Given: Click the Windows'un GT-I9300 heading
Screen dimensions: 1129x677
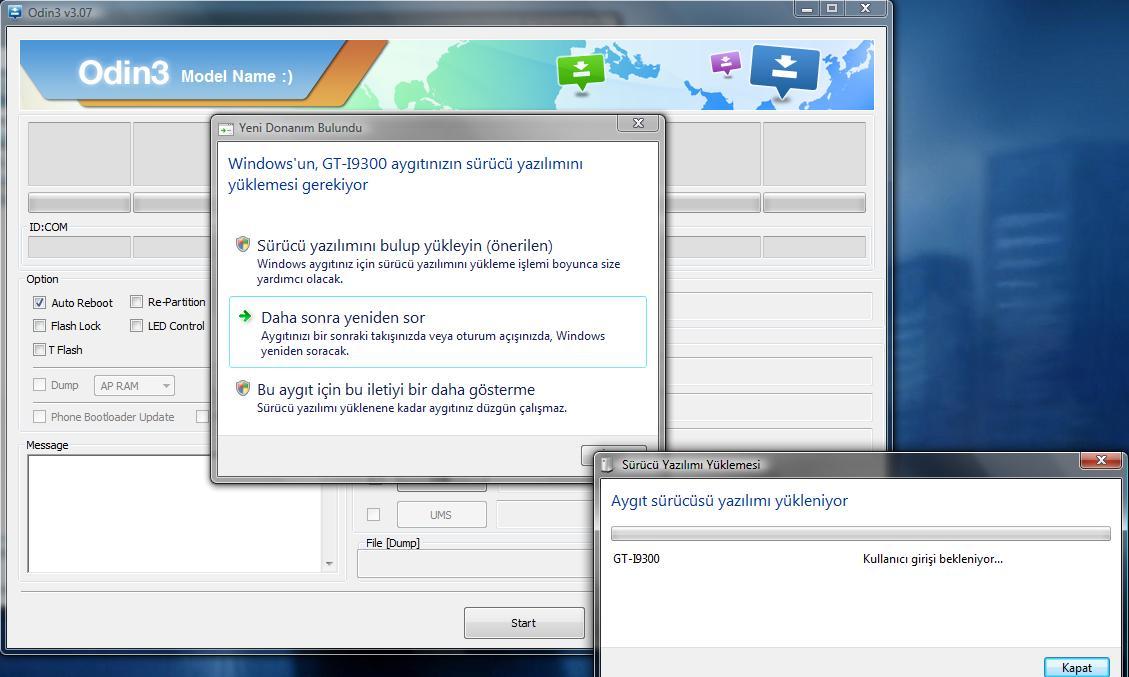Looking at the screenshot, I should coord(405,174).
